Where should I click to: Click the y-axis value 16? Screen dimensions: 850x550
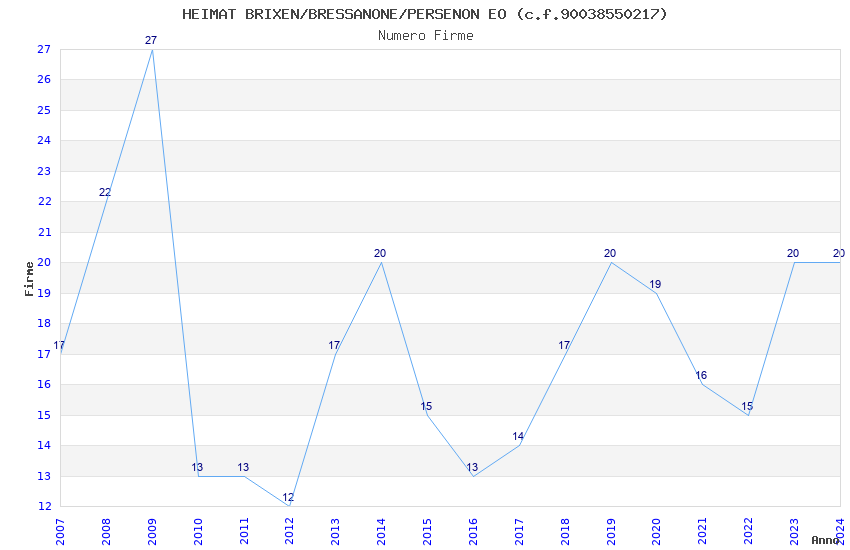[x=44, y=385]
